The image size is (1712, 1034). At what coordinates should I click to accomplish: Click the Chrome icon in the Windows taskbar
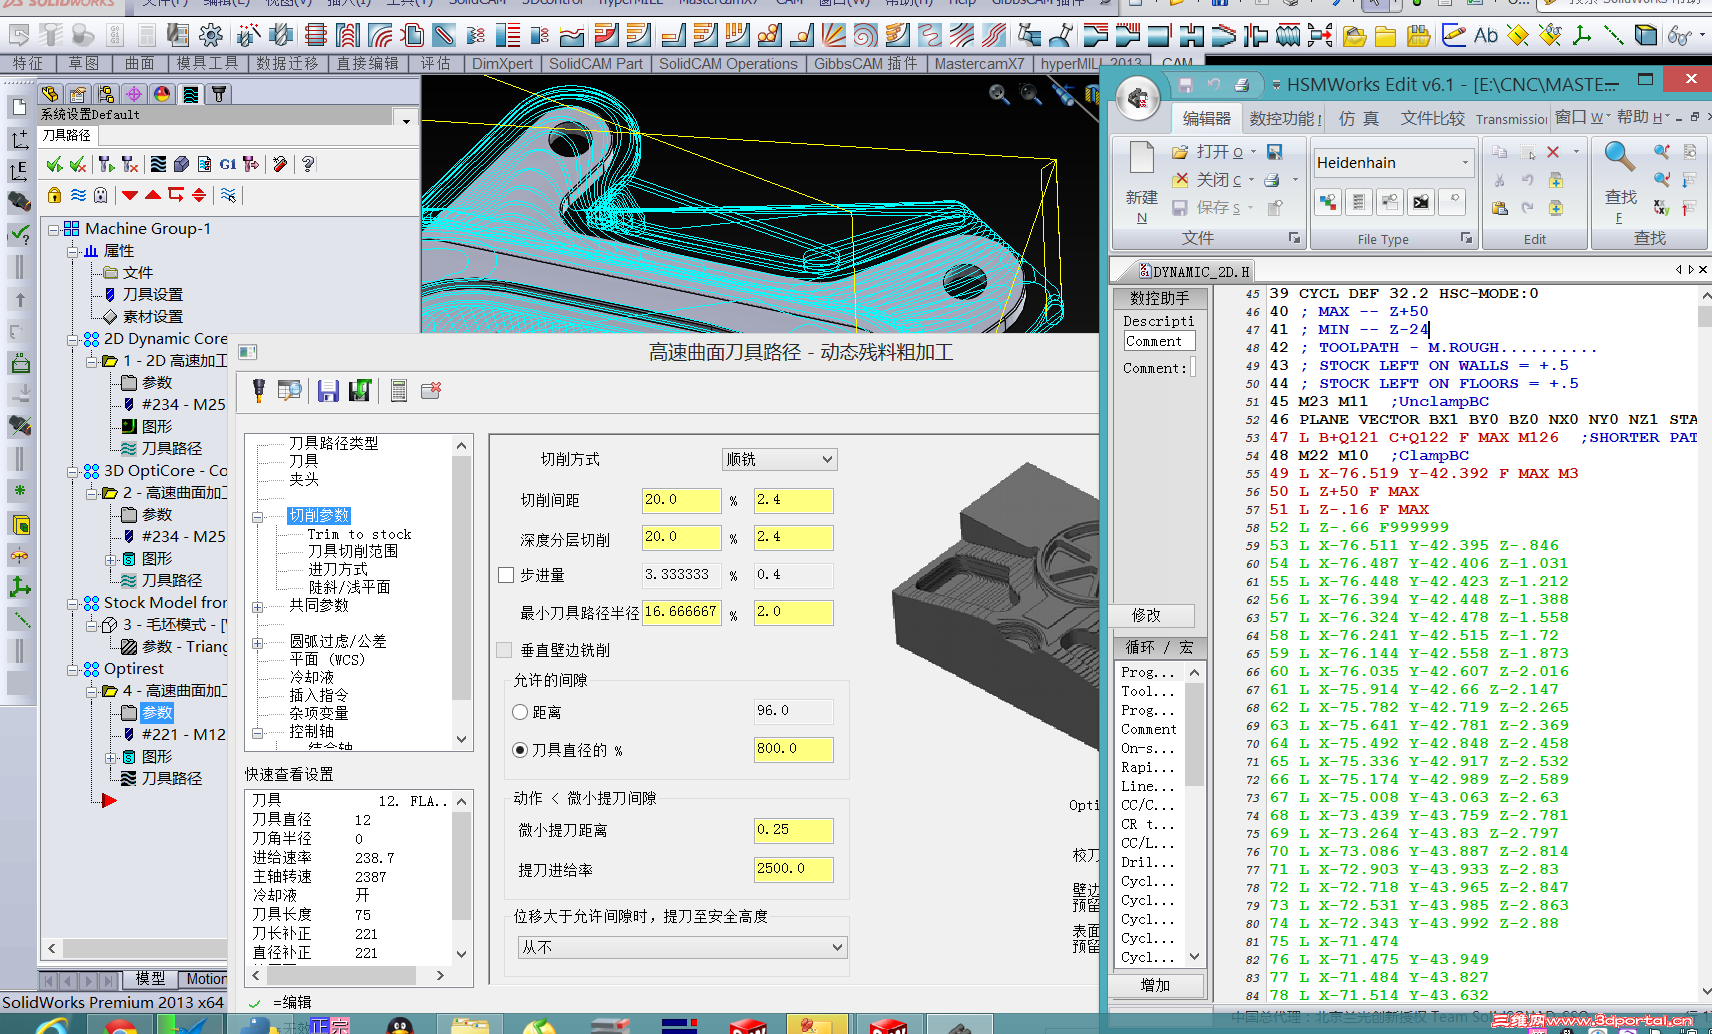click(x=121, y=1026)
